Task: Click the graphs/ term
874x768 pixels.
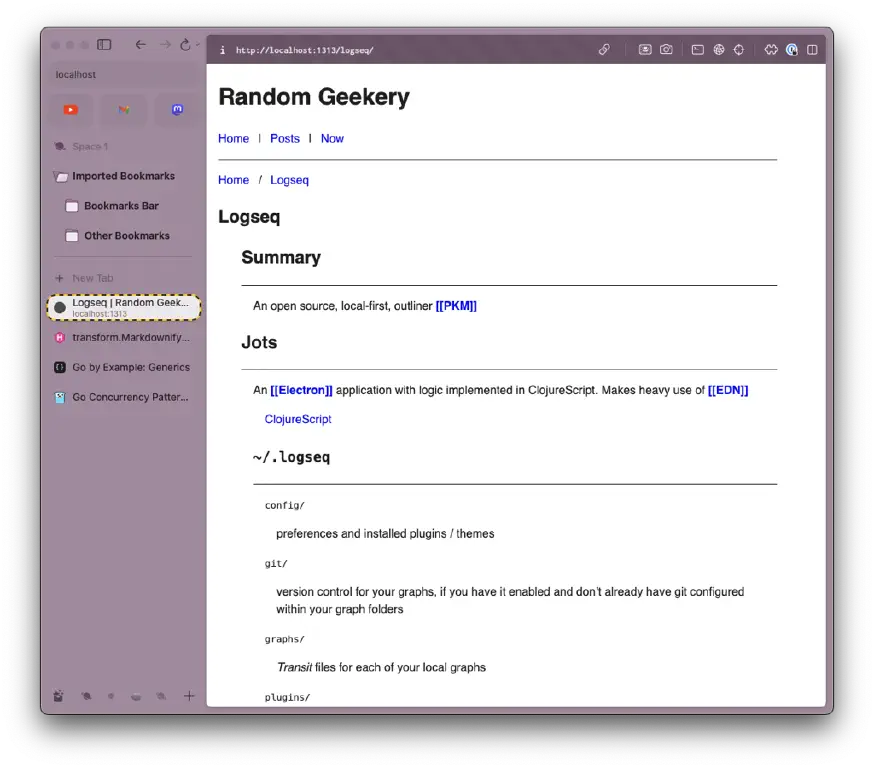Action: [x=284, y=639]
